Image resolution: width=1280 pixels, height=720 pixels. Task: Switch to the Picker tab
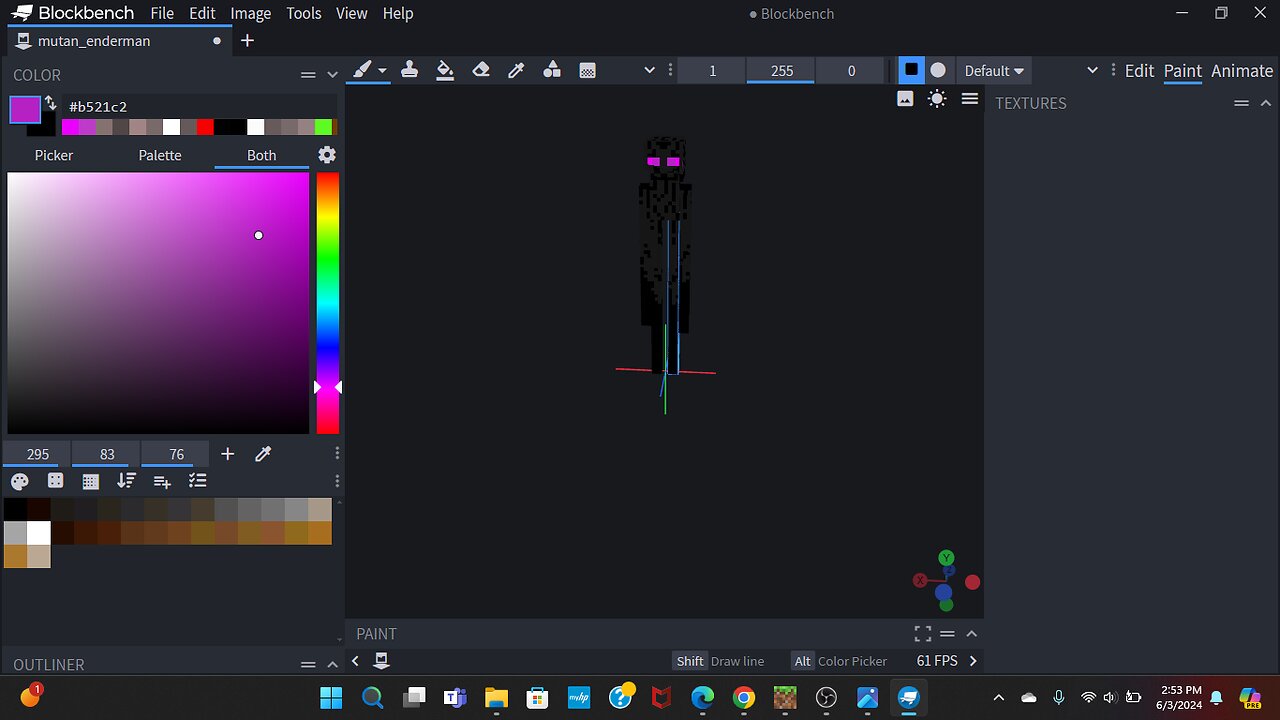click(54, 155)
